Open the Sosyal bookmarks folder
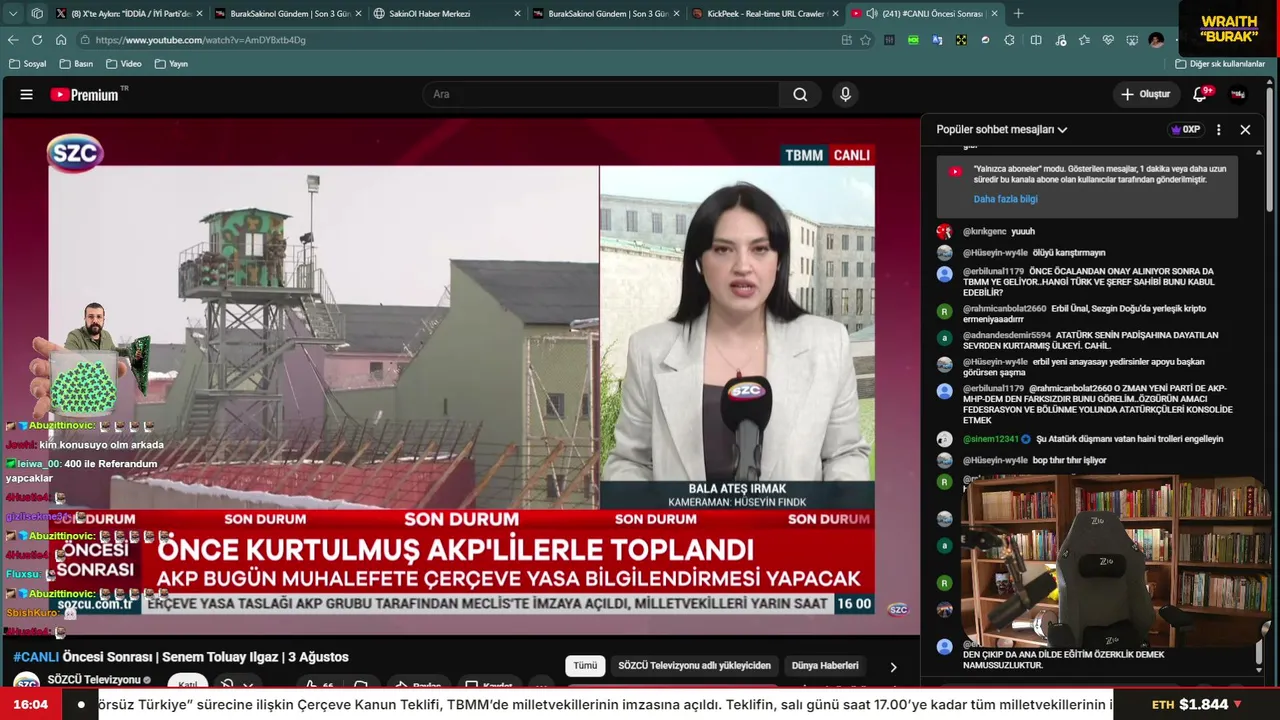Viewport: 1280px width, 720px height. coord(28,64)
